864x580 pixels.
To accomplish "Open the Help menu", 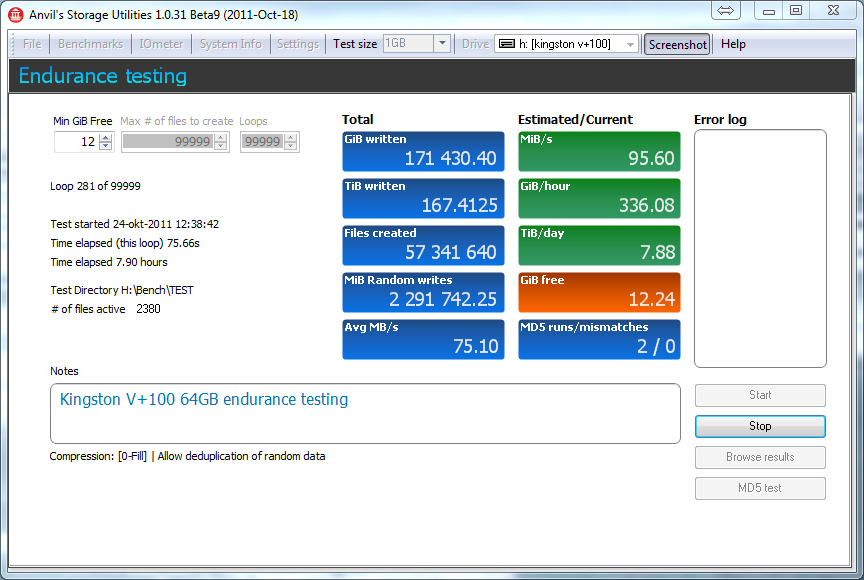I will click(733, 44).
